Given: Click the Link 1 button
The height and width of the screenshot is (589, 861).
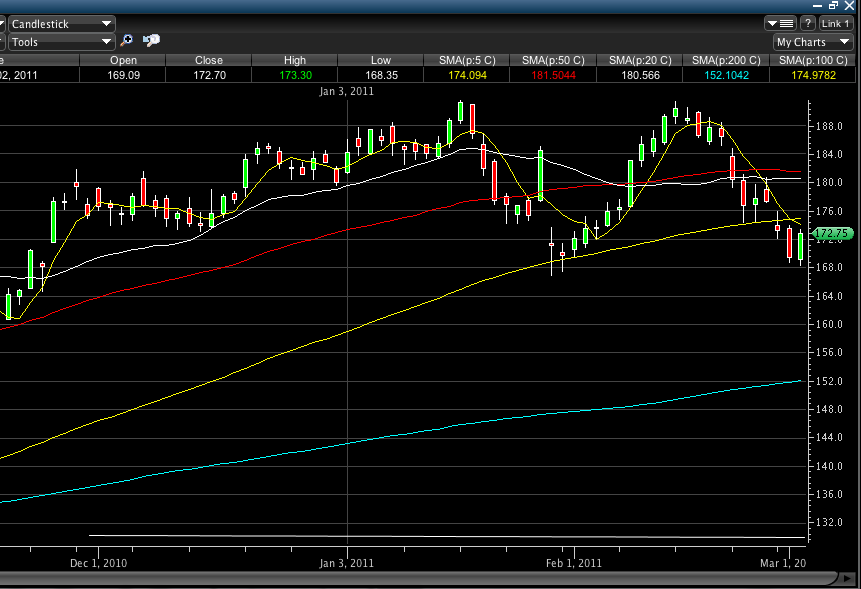Looking at the screenshot, I should point(836,23).
